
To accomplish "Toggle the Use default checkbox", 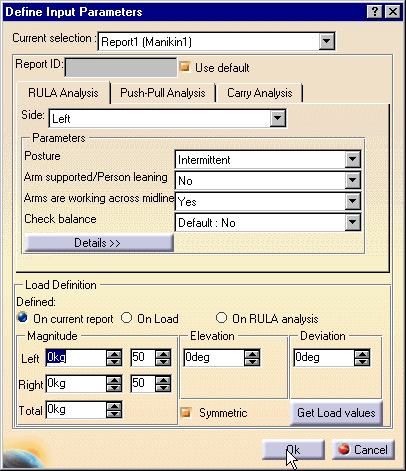I will 185,67.
